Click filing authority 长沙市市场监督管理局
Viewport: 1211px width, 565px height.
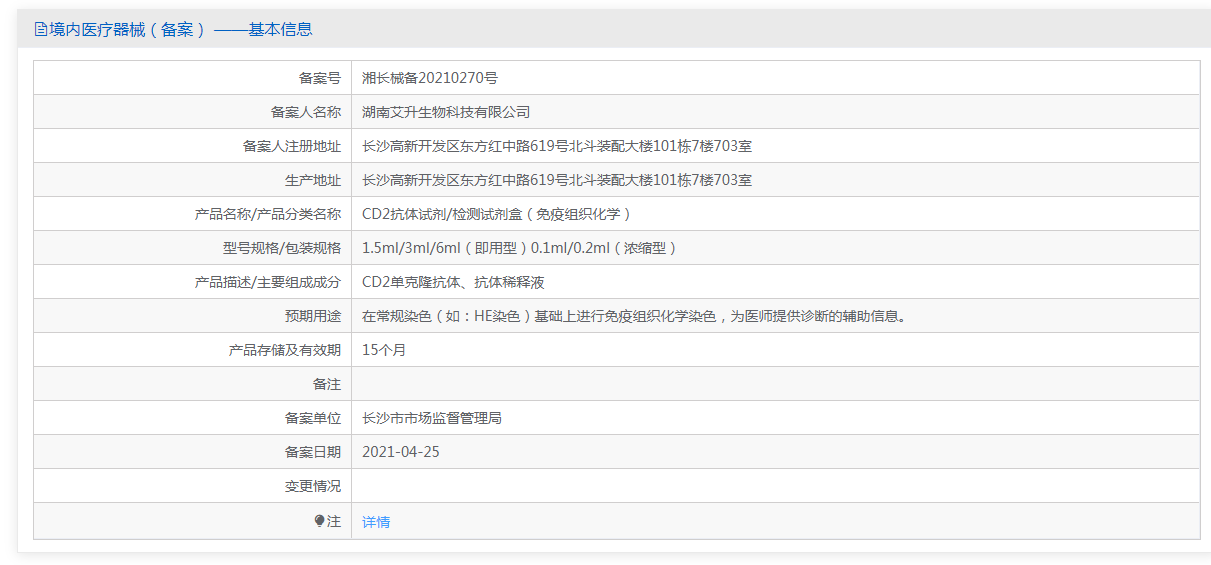click(x=432, y=418)
